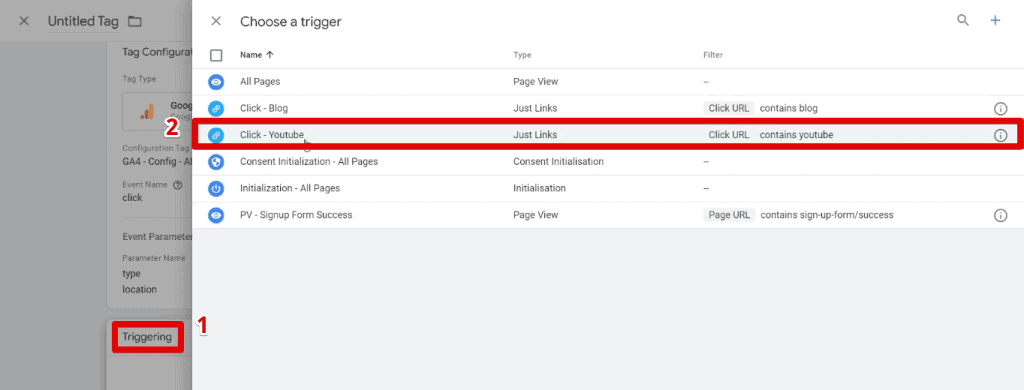The image size is (1024, 390).
Task: Click the 'type' parameter name
Action: pyautogui.click(x=131, y=274)
